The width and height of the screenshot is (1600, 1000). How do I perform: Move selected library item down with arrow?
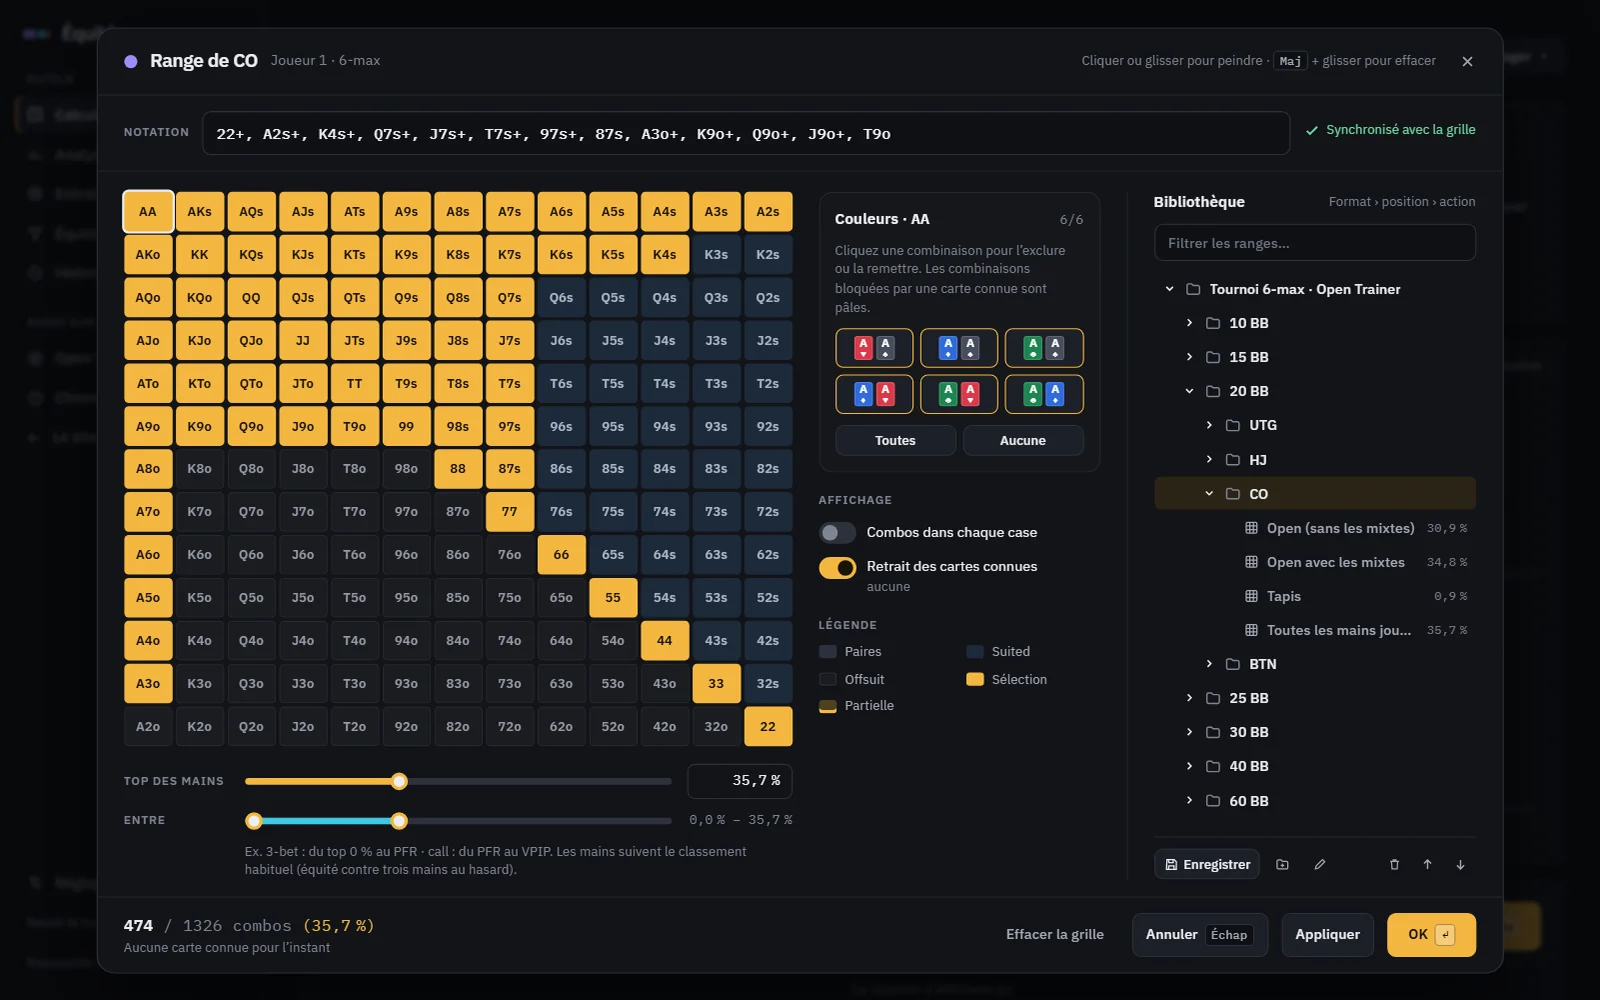pos(1460,864)
